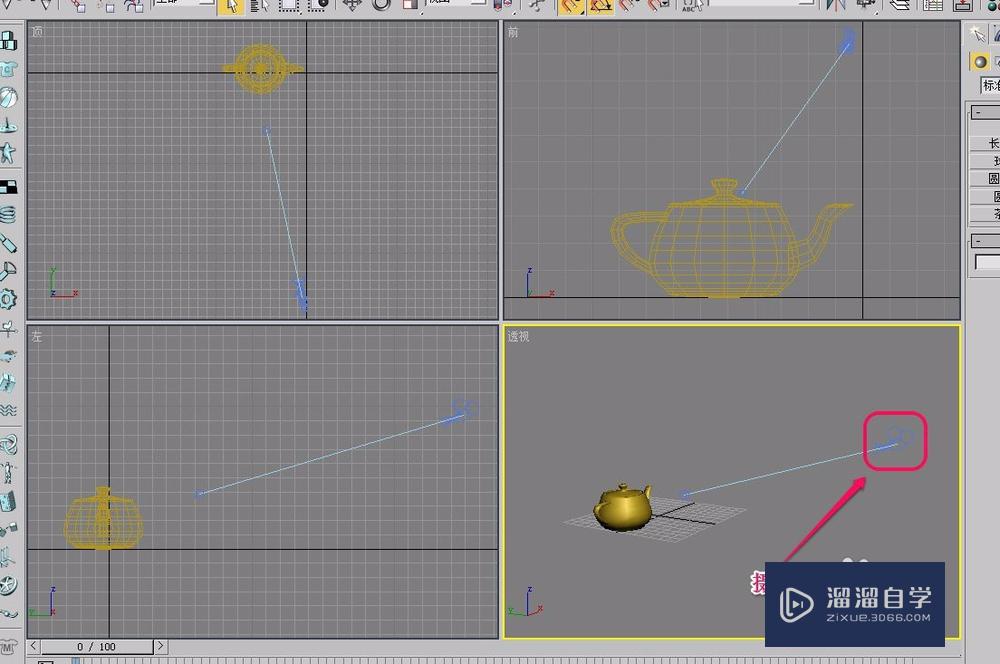Select the camera target in perspective viewport
The height and width of the screenshot is (664, 1000).
(684, 494)
